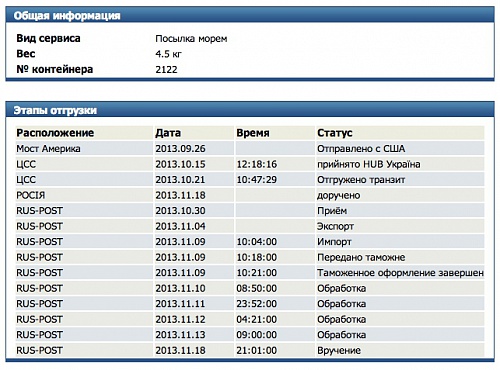Click 'RUS-POST' in the Вручение row
The image size is (500, 370).
(39, 350)
